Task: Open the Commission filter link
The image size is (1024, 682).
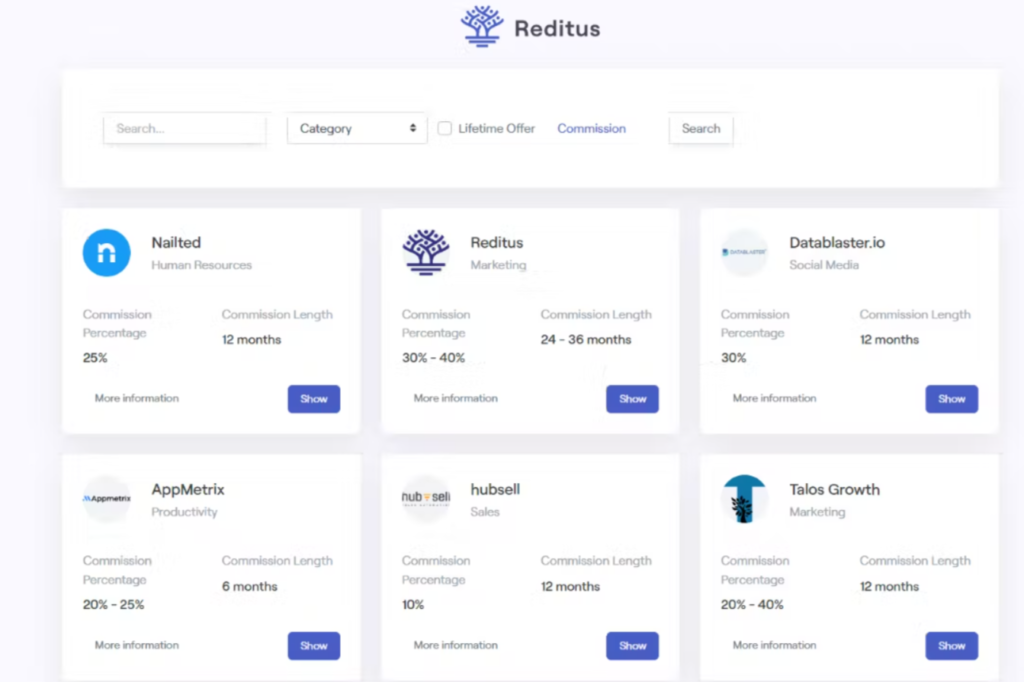Action: click(591, 129)
